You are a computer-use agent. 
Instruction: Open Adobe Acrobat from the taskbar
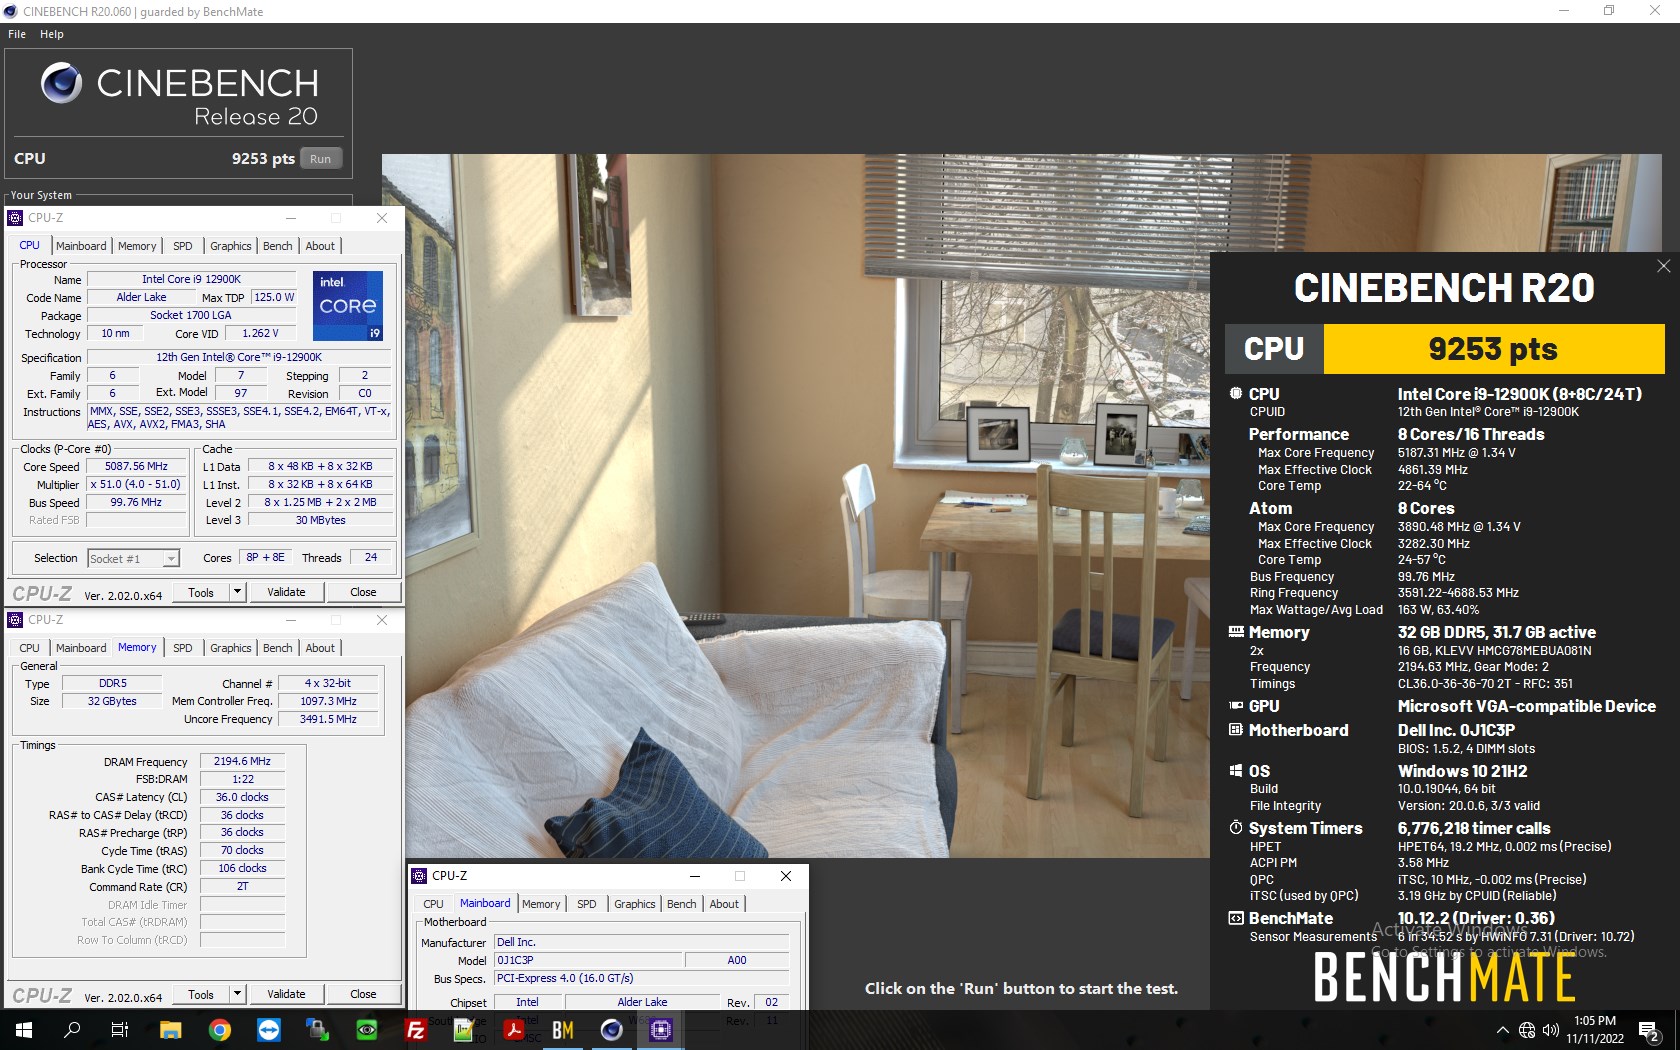click(x=513, y=1030)
